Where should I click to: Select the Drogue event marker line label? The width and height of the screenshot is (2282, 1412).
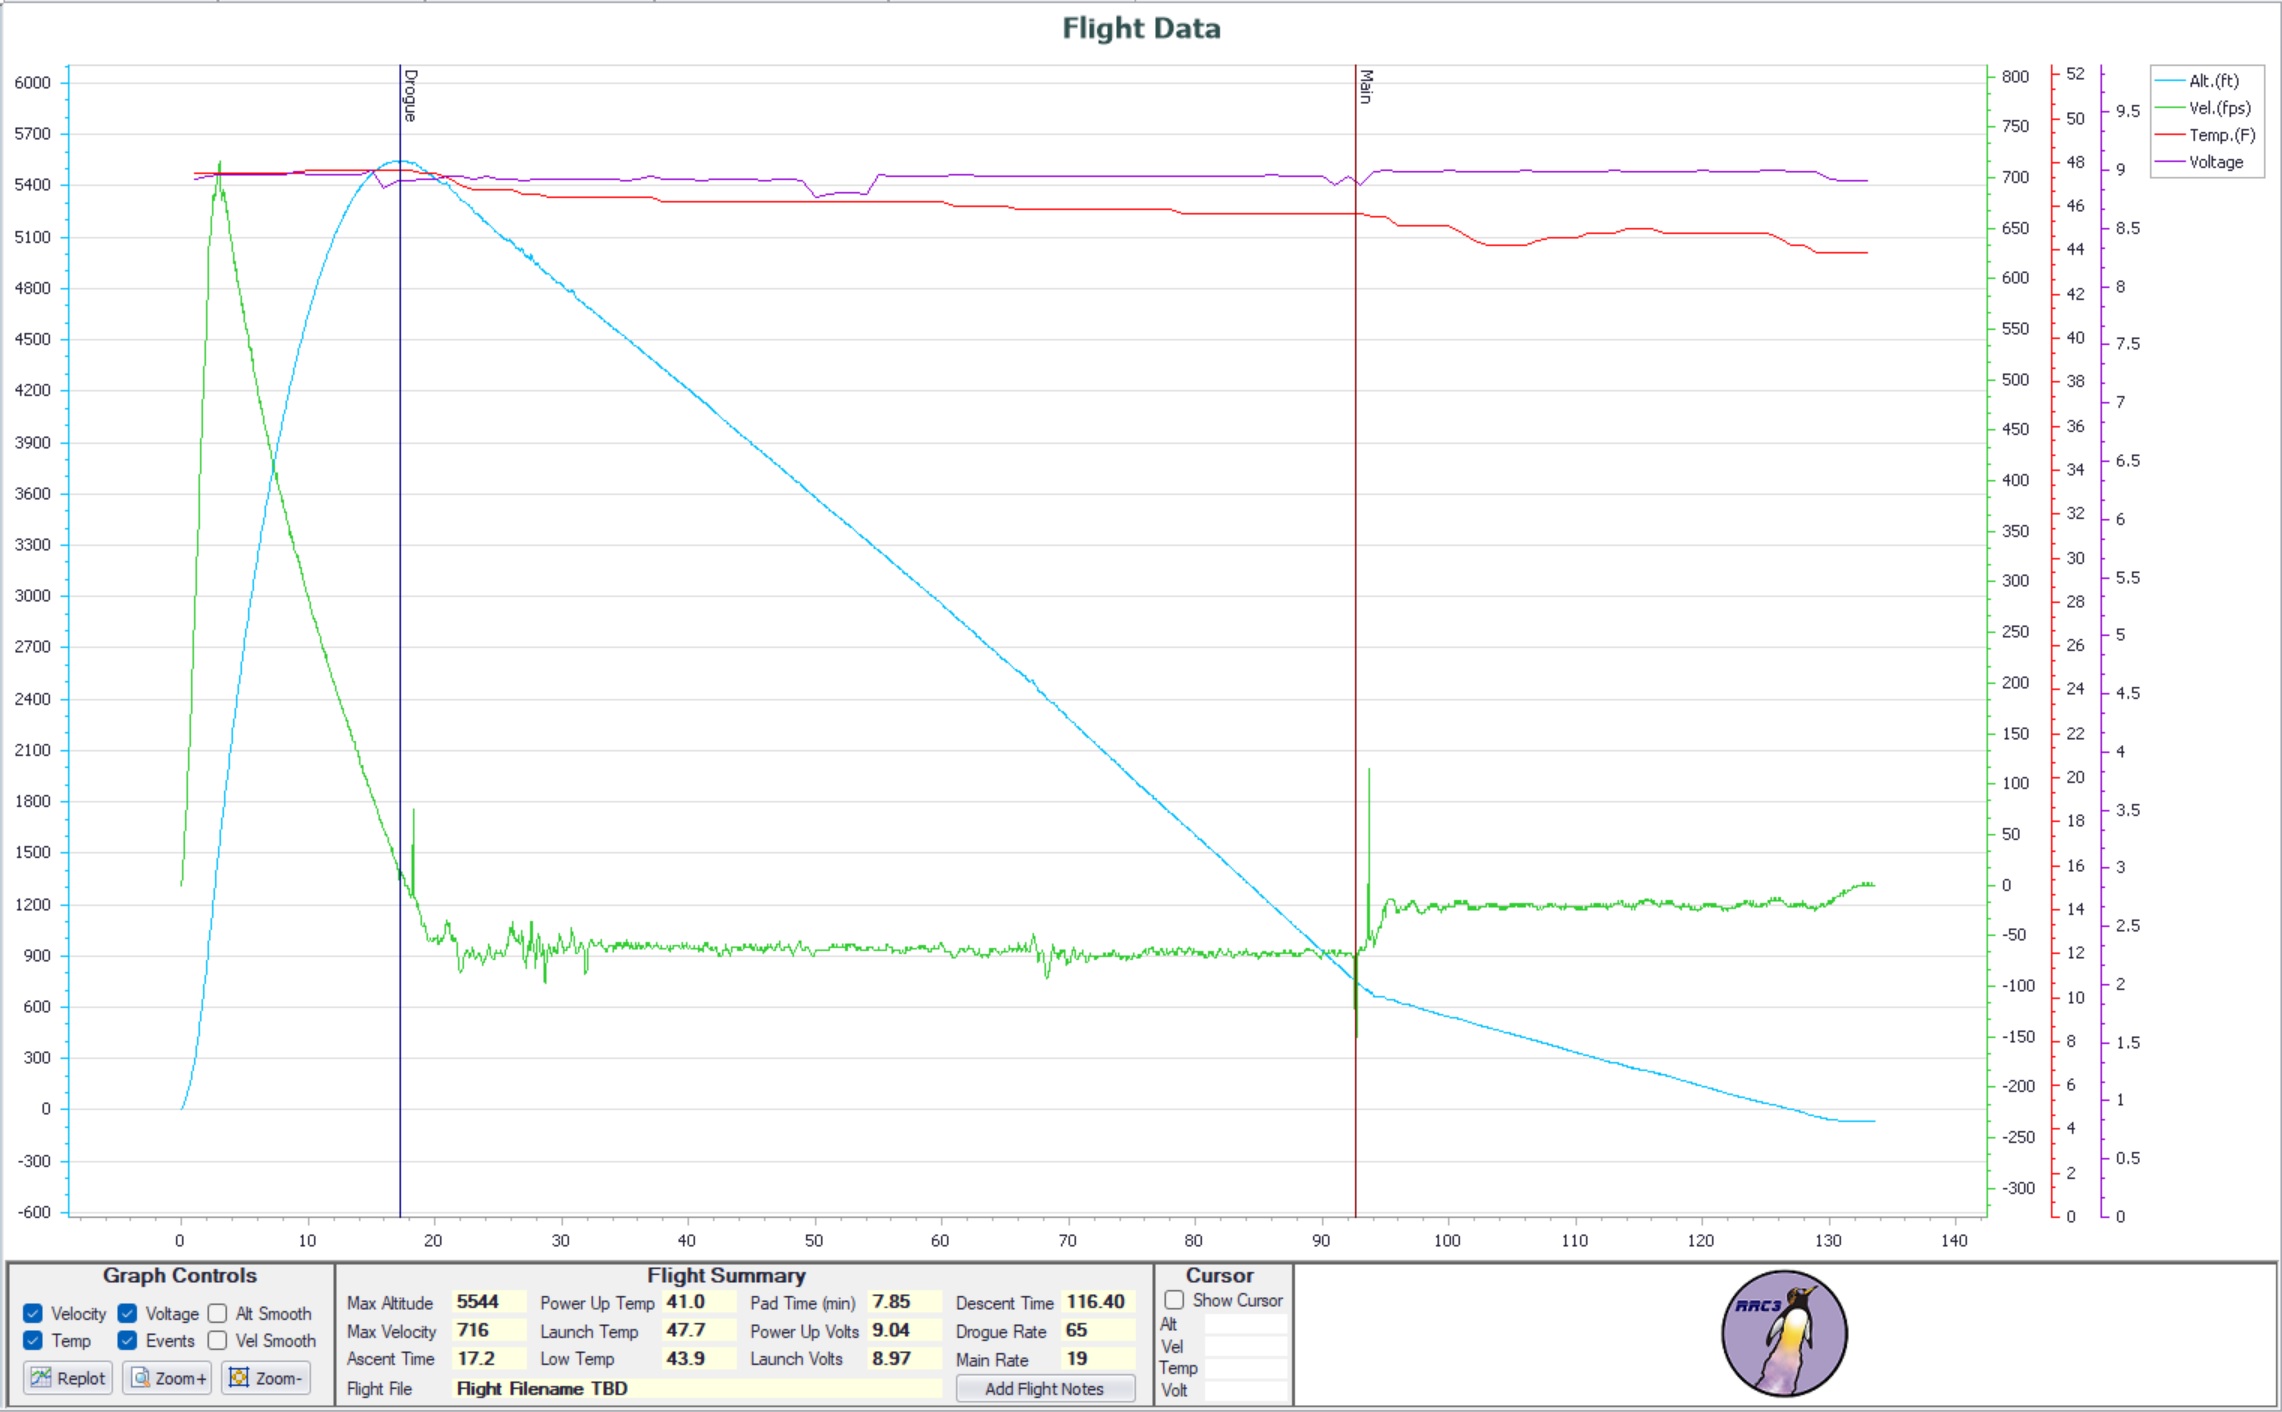[409, 95]
